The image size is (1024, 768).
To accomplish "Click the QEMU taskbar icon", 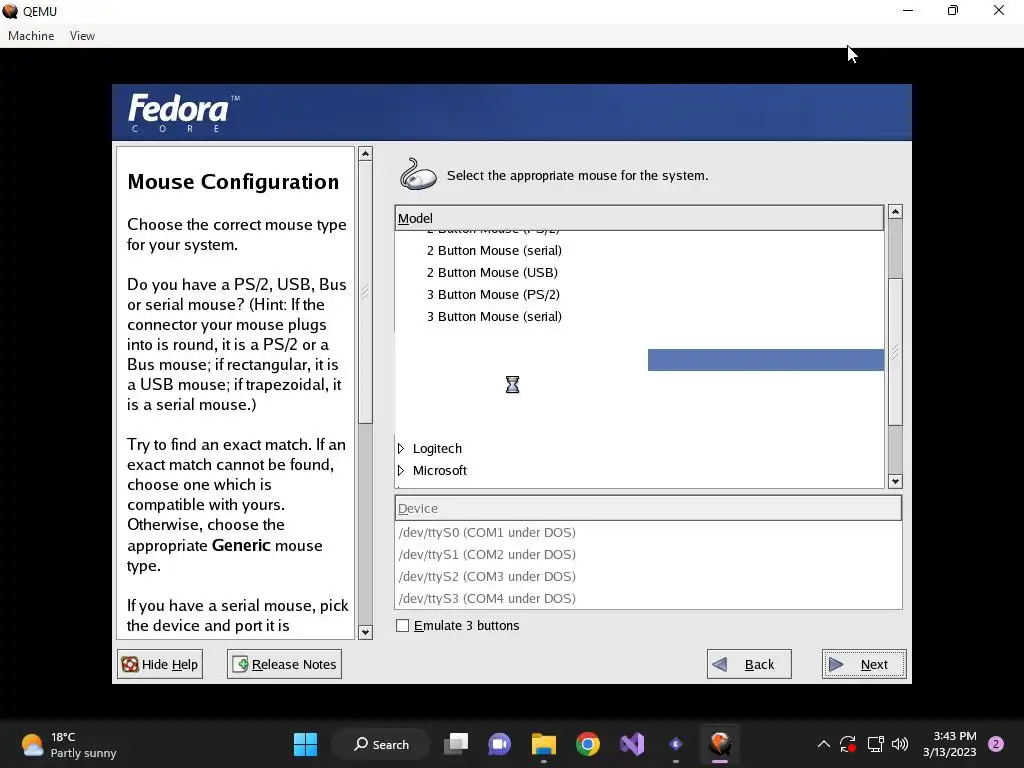I will (x=720, y=744).
